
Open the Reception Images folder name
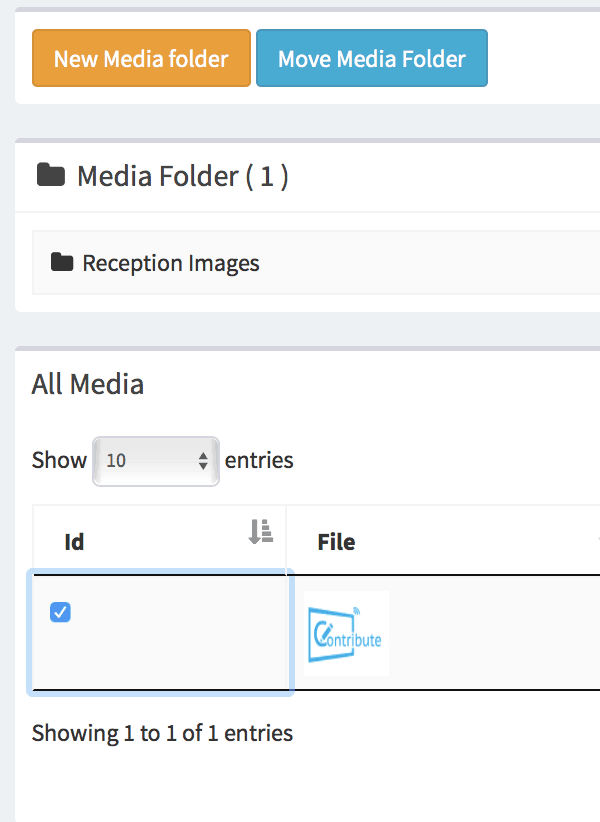171,263
